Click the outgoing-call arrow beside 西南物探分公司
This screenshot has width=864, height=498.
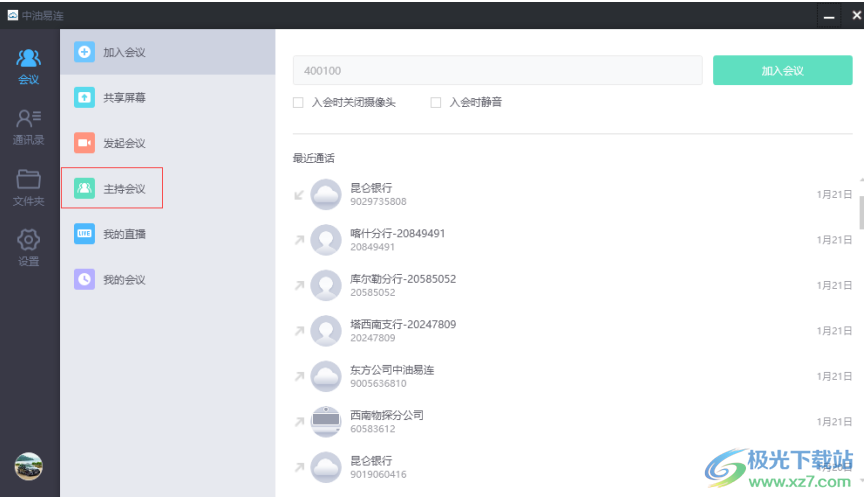[299, 422]
